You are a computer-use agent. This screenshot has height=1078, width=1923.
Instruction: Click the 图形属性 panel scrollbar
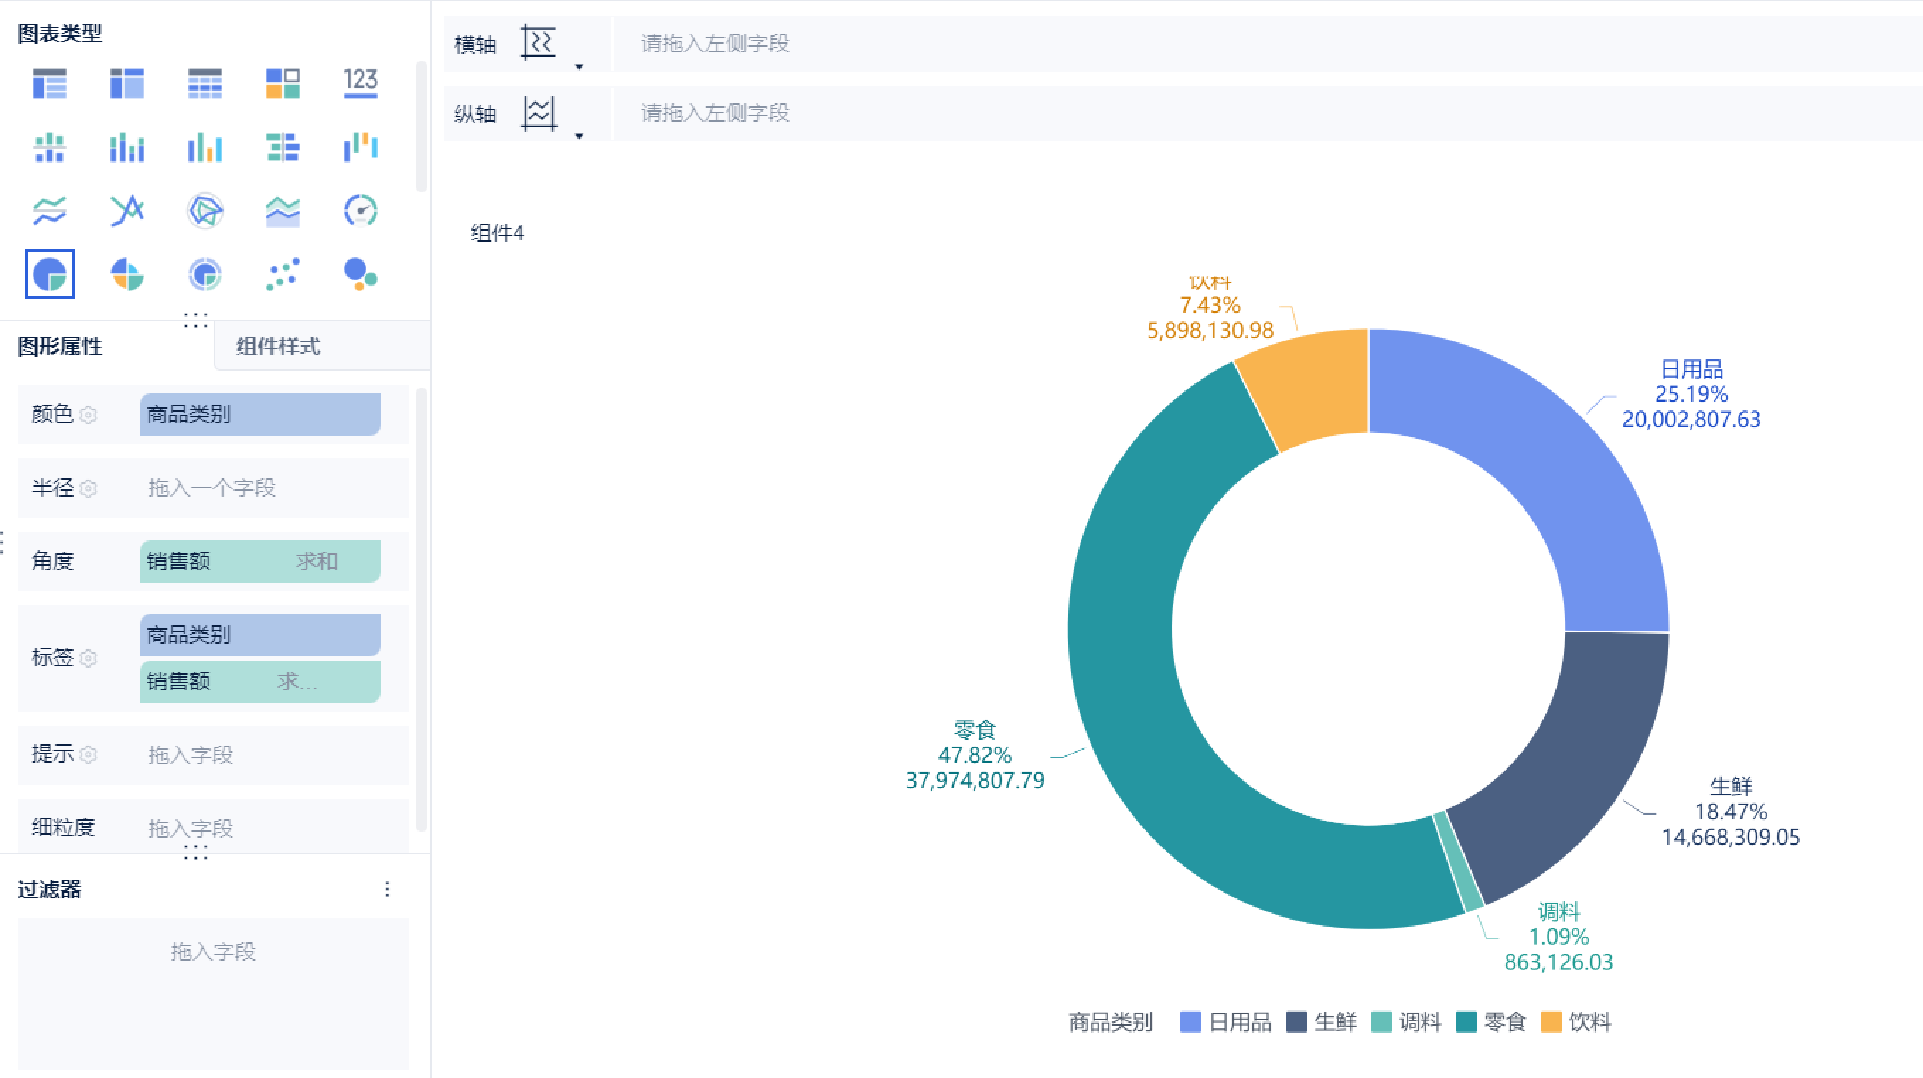421,610
